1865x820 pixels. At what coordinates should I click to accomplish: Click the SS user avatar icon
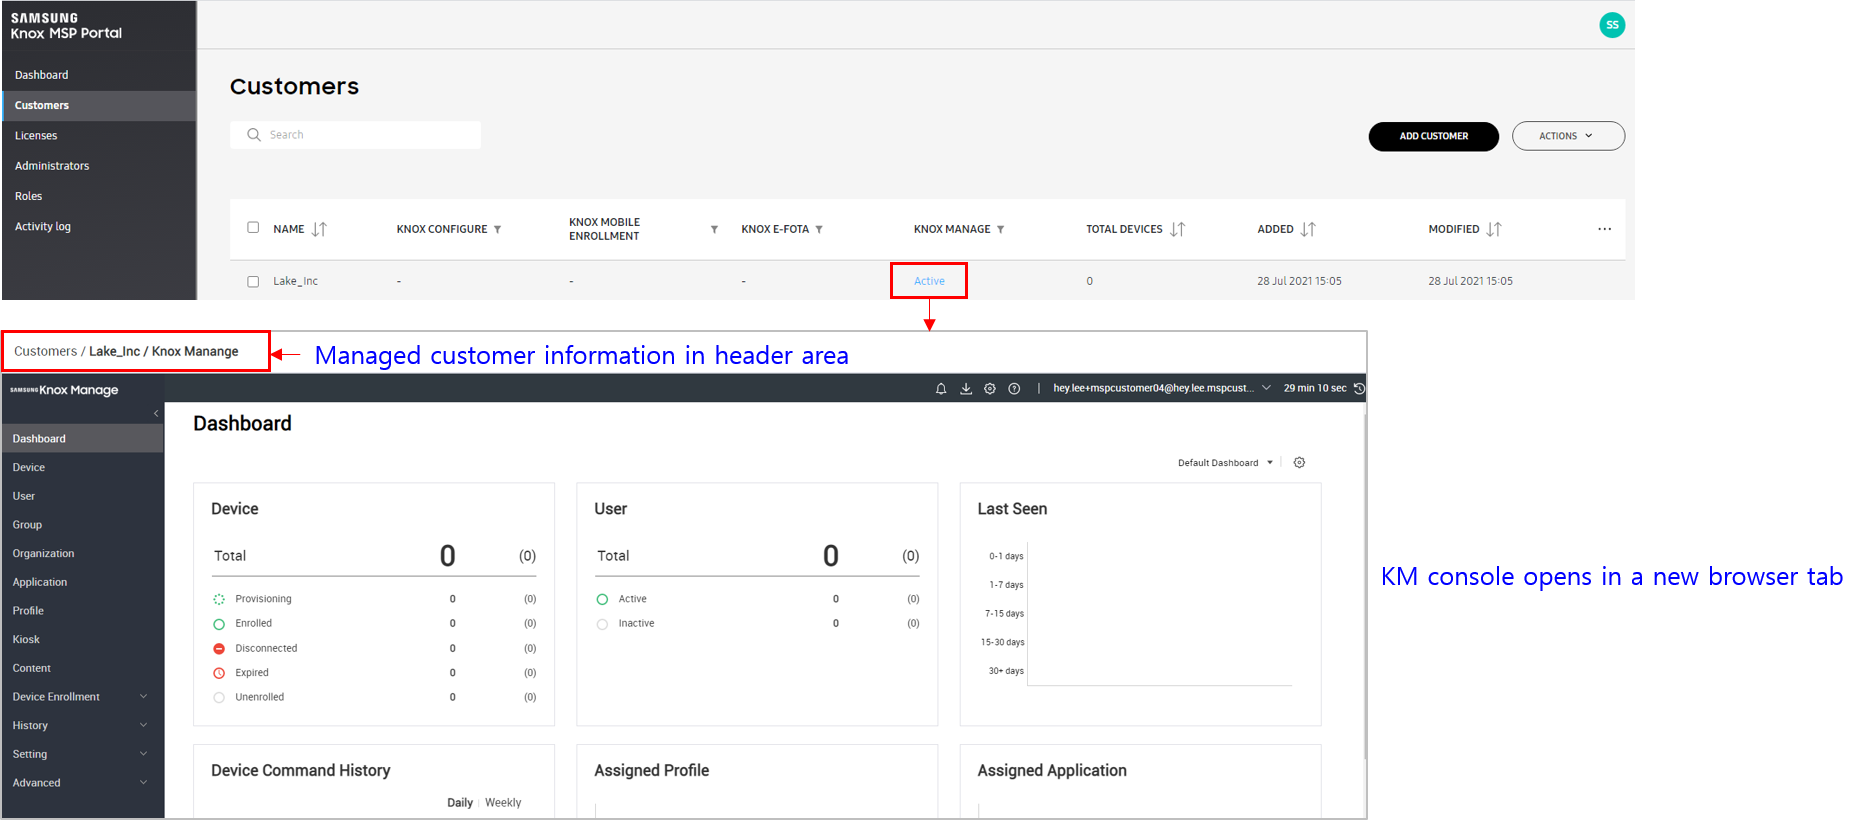1612,25
